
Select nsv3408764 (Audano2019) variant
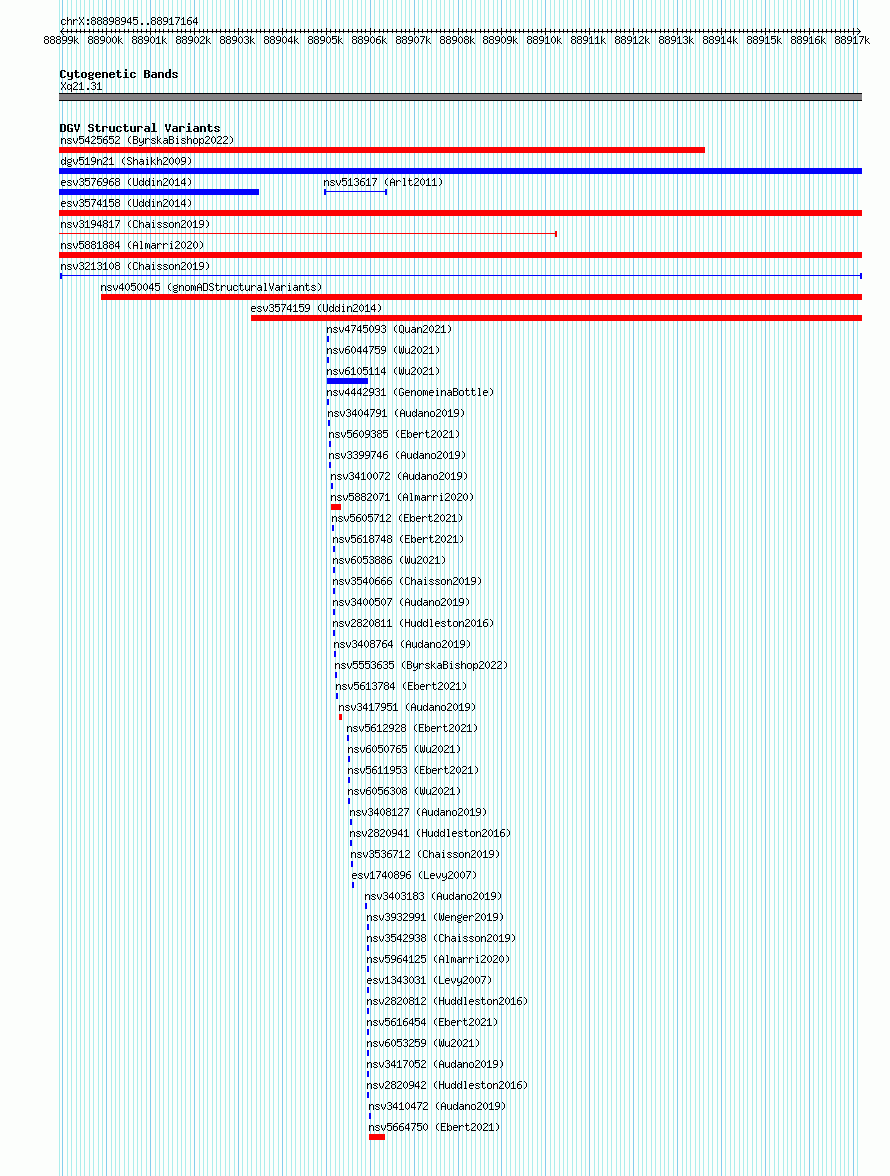coord(403,644)
